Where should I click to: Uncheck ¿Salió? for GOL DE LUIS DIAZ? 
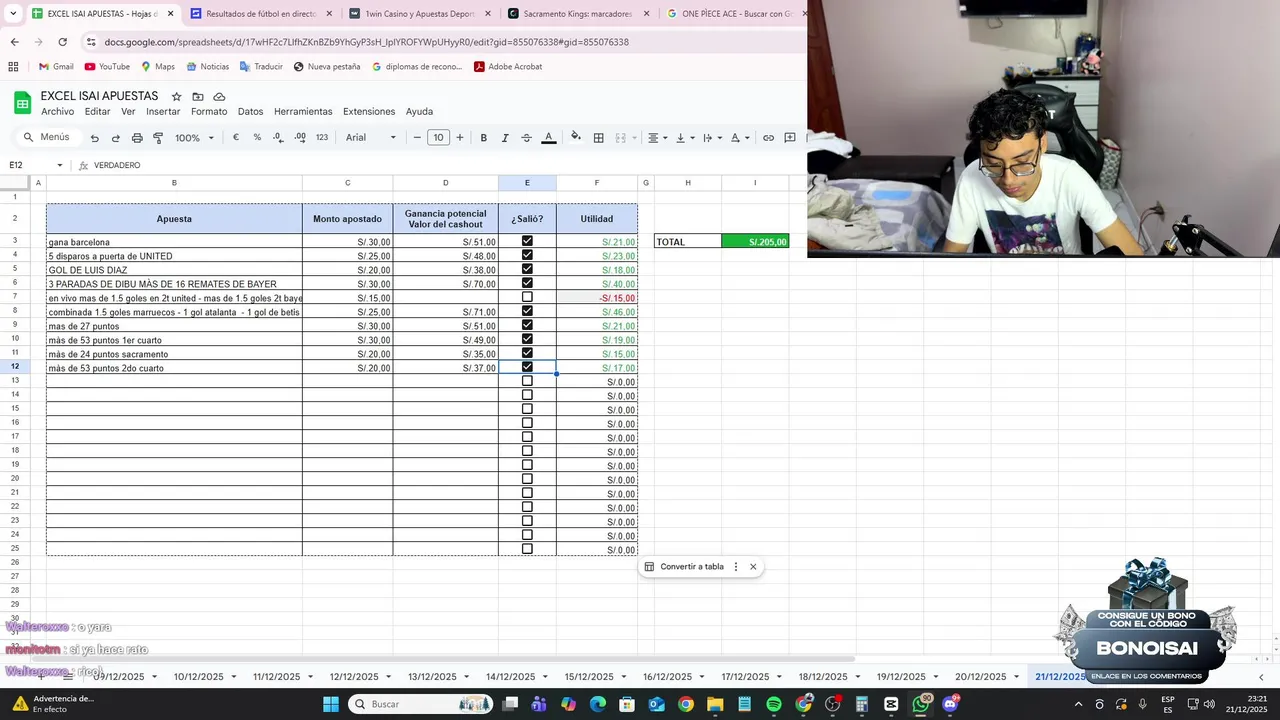click(527, 269)
